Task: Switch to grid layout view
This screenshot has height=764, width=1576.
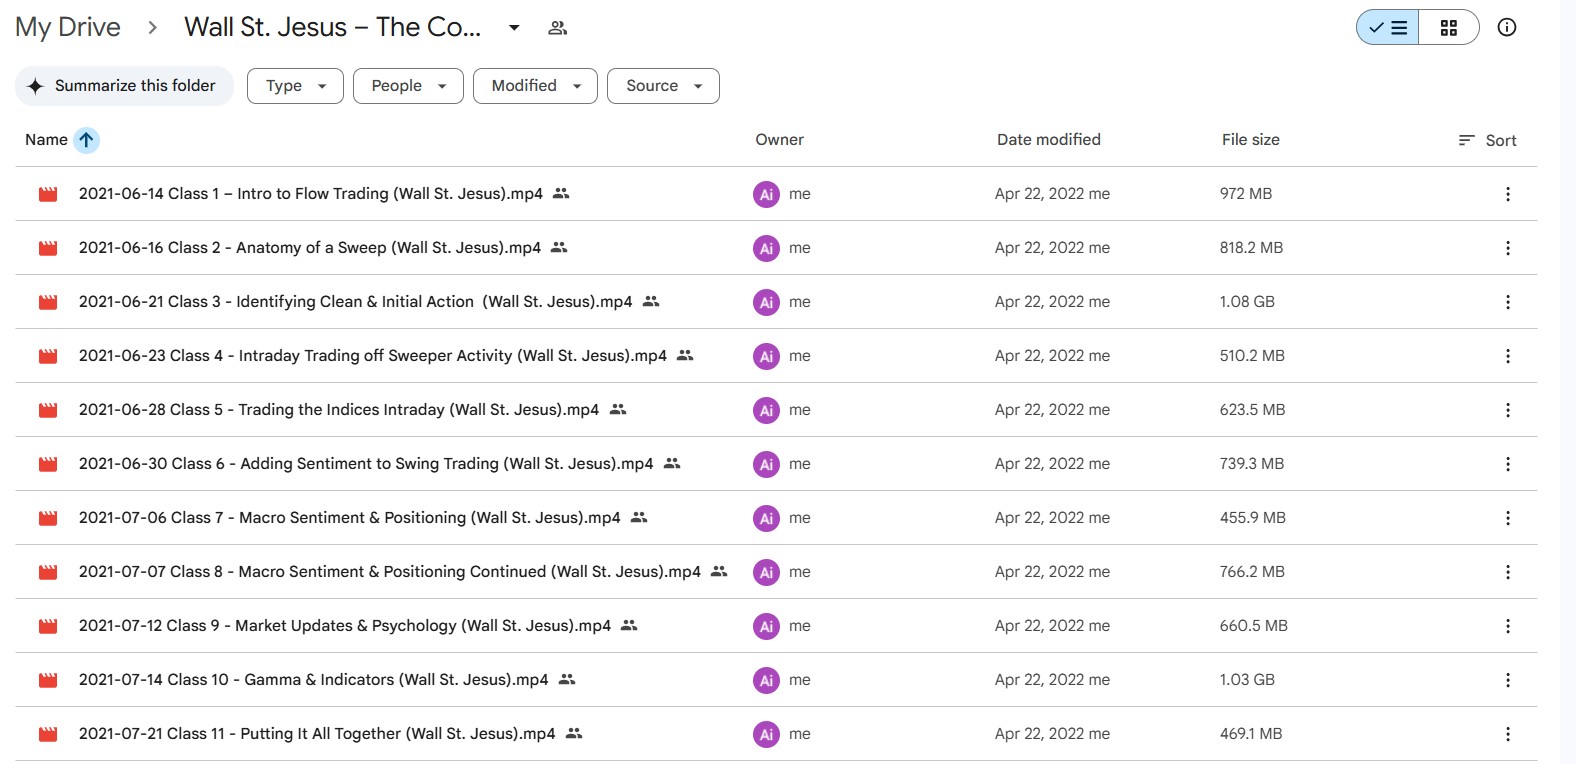Action: point(1448,28)
